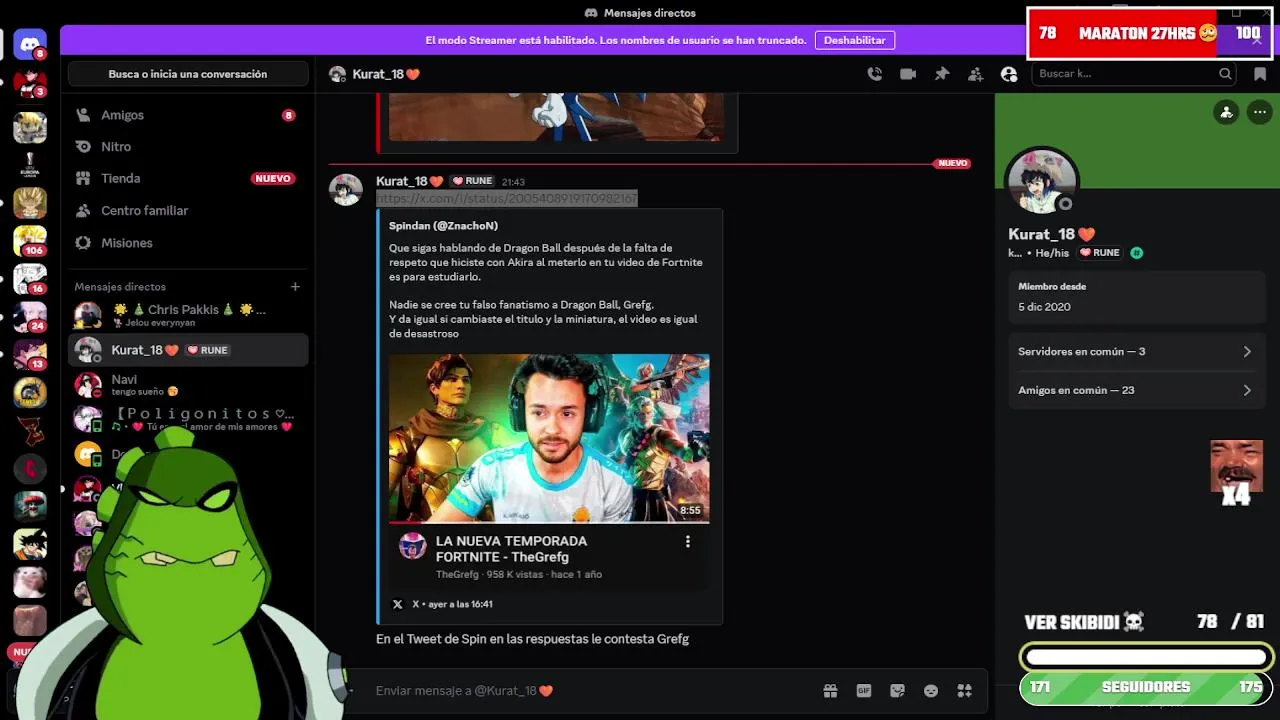Click the Mensajes directos header
This screenshot has width=1280, height=720.
point(120,287)
